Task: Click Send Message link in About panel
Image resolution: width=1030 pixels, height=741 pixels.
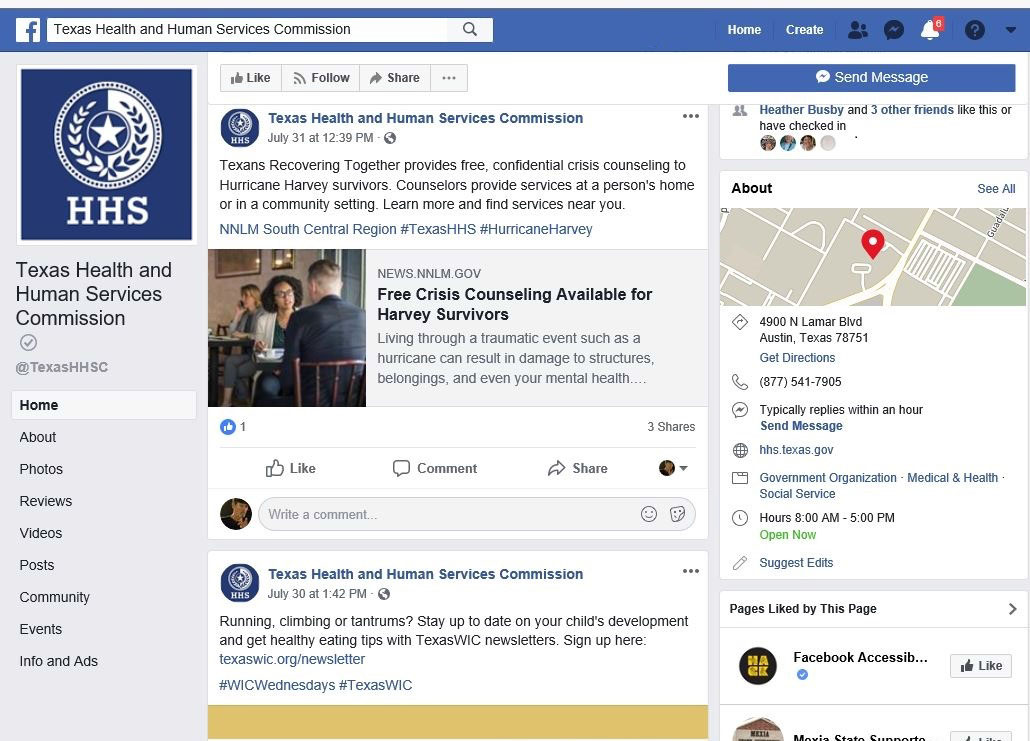Action: pos(801,426)
